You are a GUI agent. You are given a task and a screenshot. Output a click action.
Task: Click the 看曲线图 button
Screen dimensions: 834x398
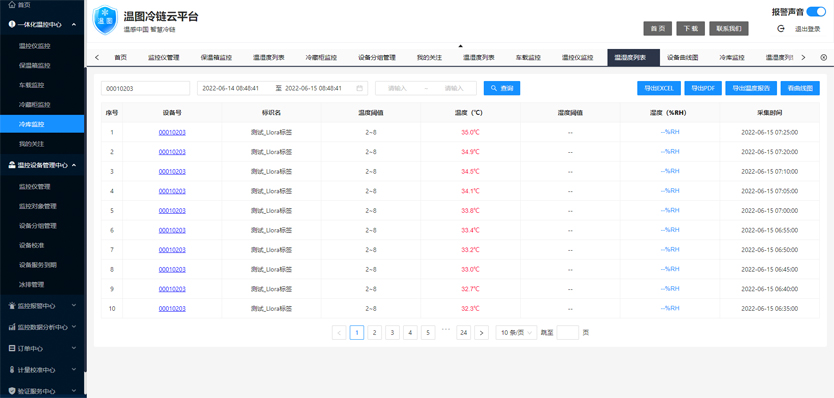tap(800, 88)
